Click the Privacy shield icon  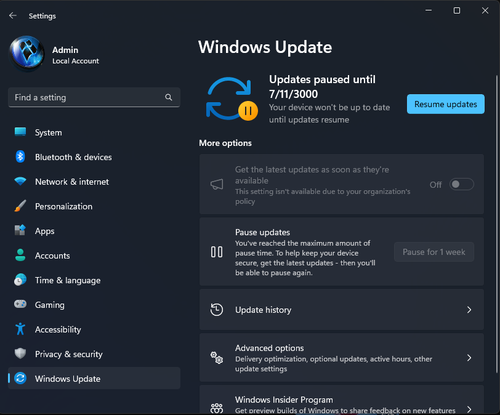(20, 353)
